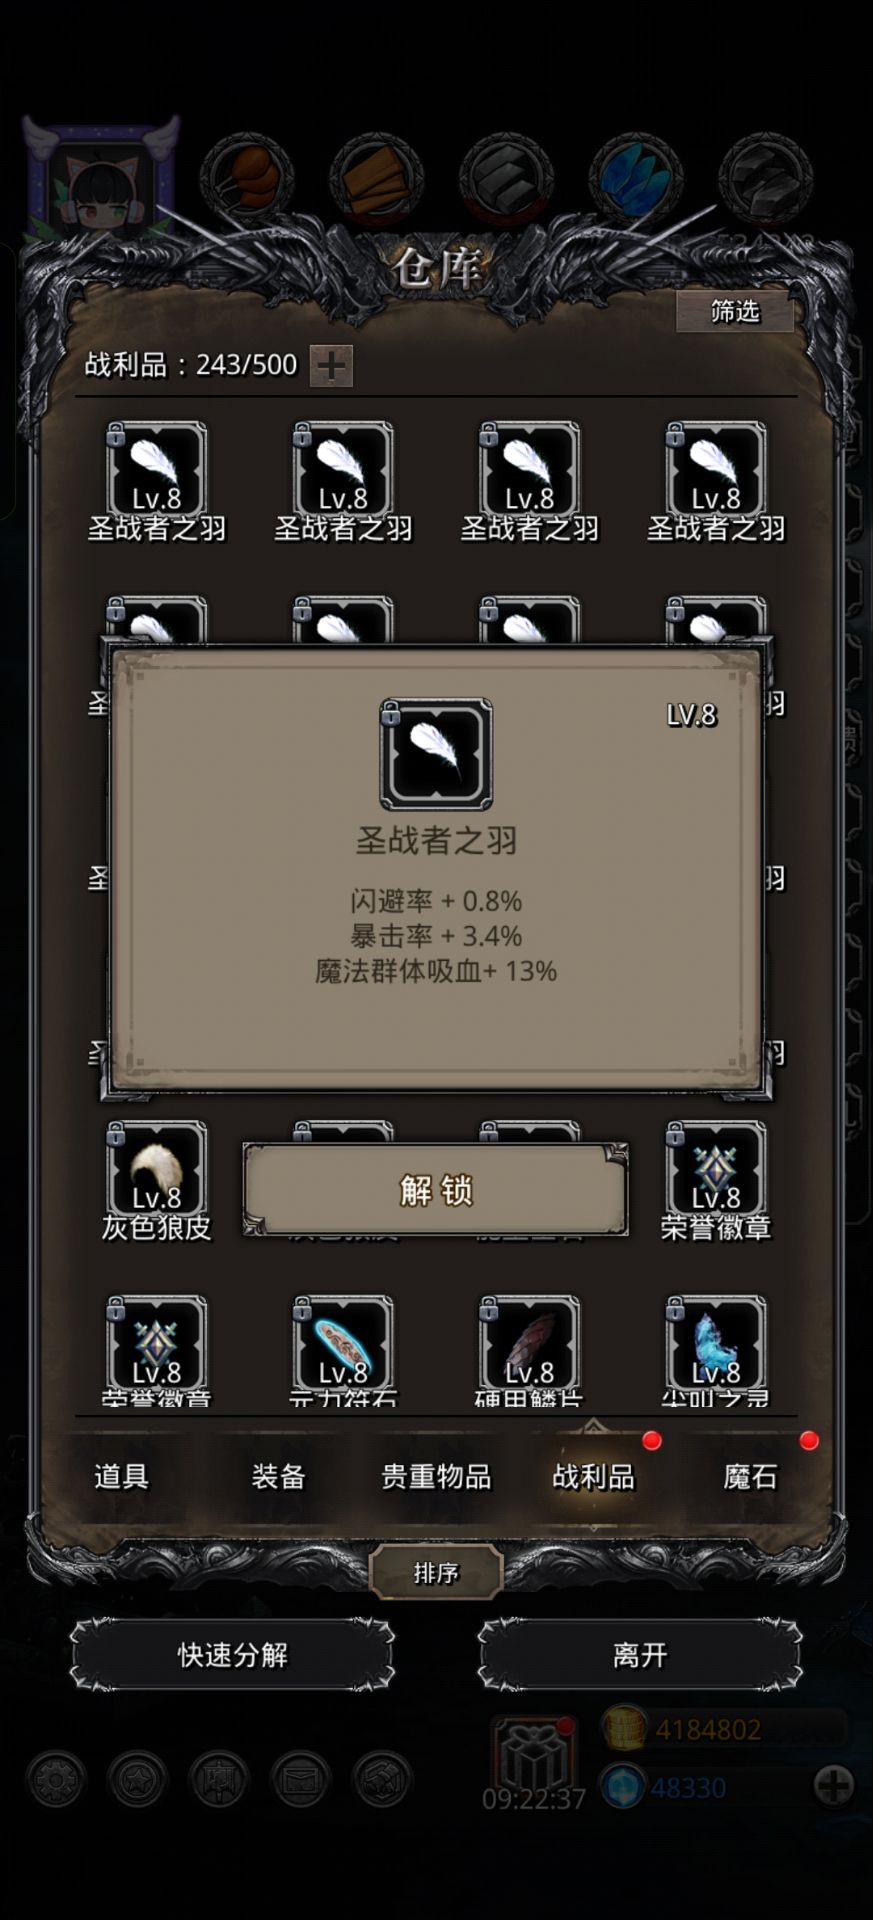This screenshot has height=1920, width=873.
Task: Open the 贵重物品 tab
Action: [x=436, y=1476]
